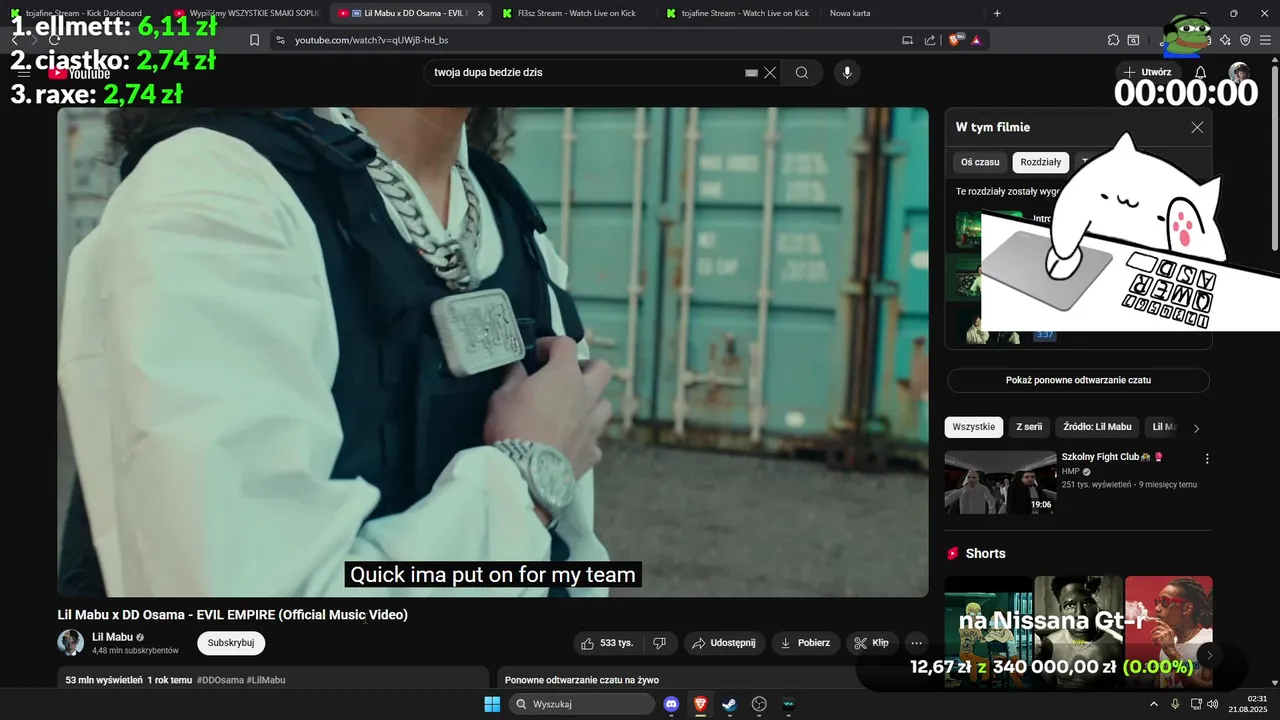Dislike the video with thumbs-down button

click(659, 643)
